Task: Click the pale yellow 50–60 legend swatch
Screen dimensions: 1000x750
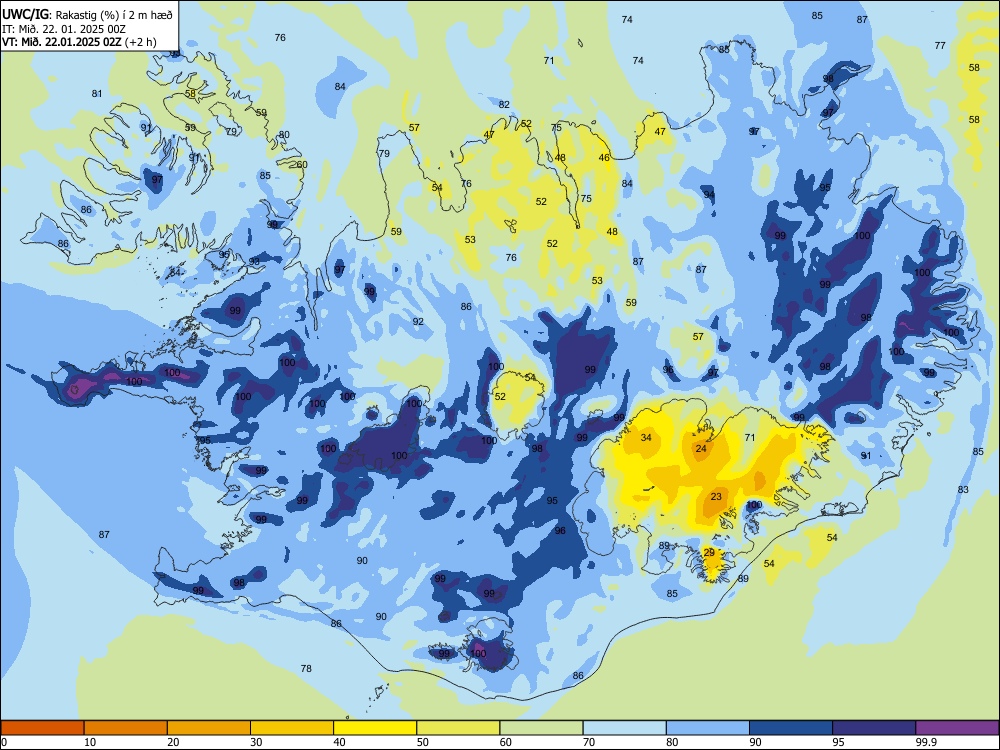Action: click(x=459, y=728)
